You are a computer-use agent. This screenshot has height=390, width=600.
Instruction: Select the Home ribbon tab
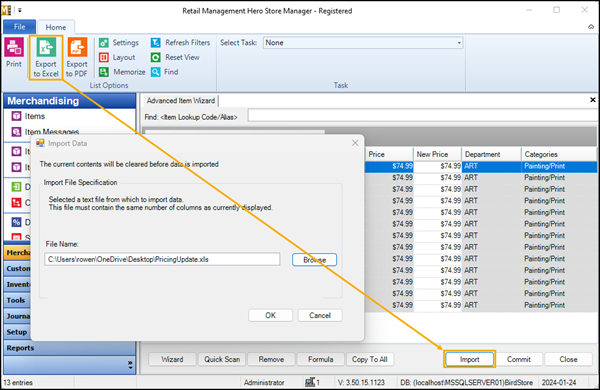tap(56, 27)
